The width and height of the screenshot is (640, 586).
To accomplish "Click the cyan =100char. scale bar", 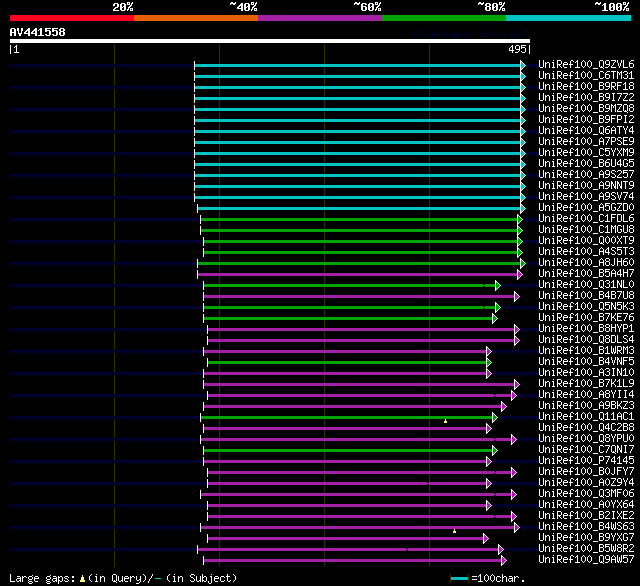I will [x=459, y=579].
